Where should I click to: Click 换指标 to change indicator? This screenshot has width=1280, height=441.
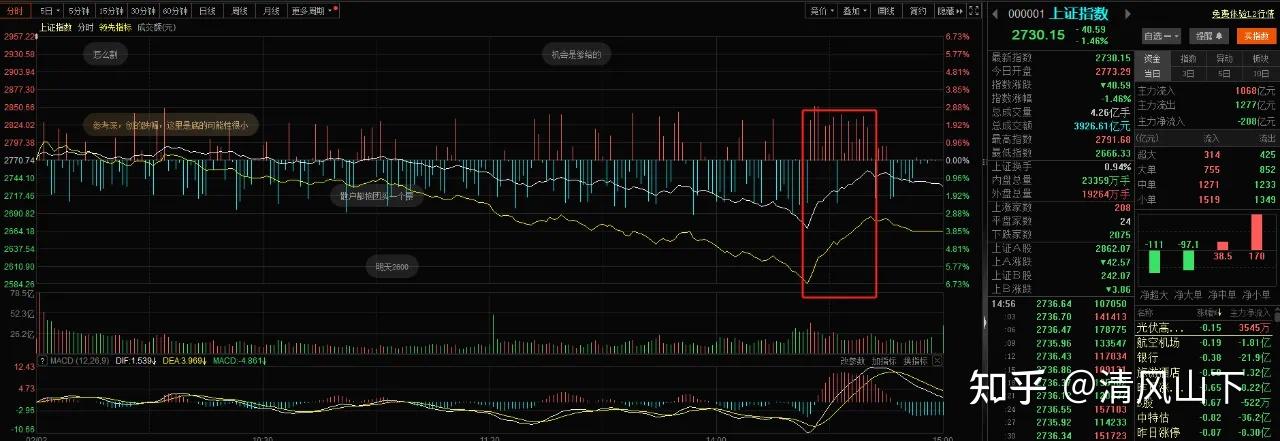click(916, 361)
